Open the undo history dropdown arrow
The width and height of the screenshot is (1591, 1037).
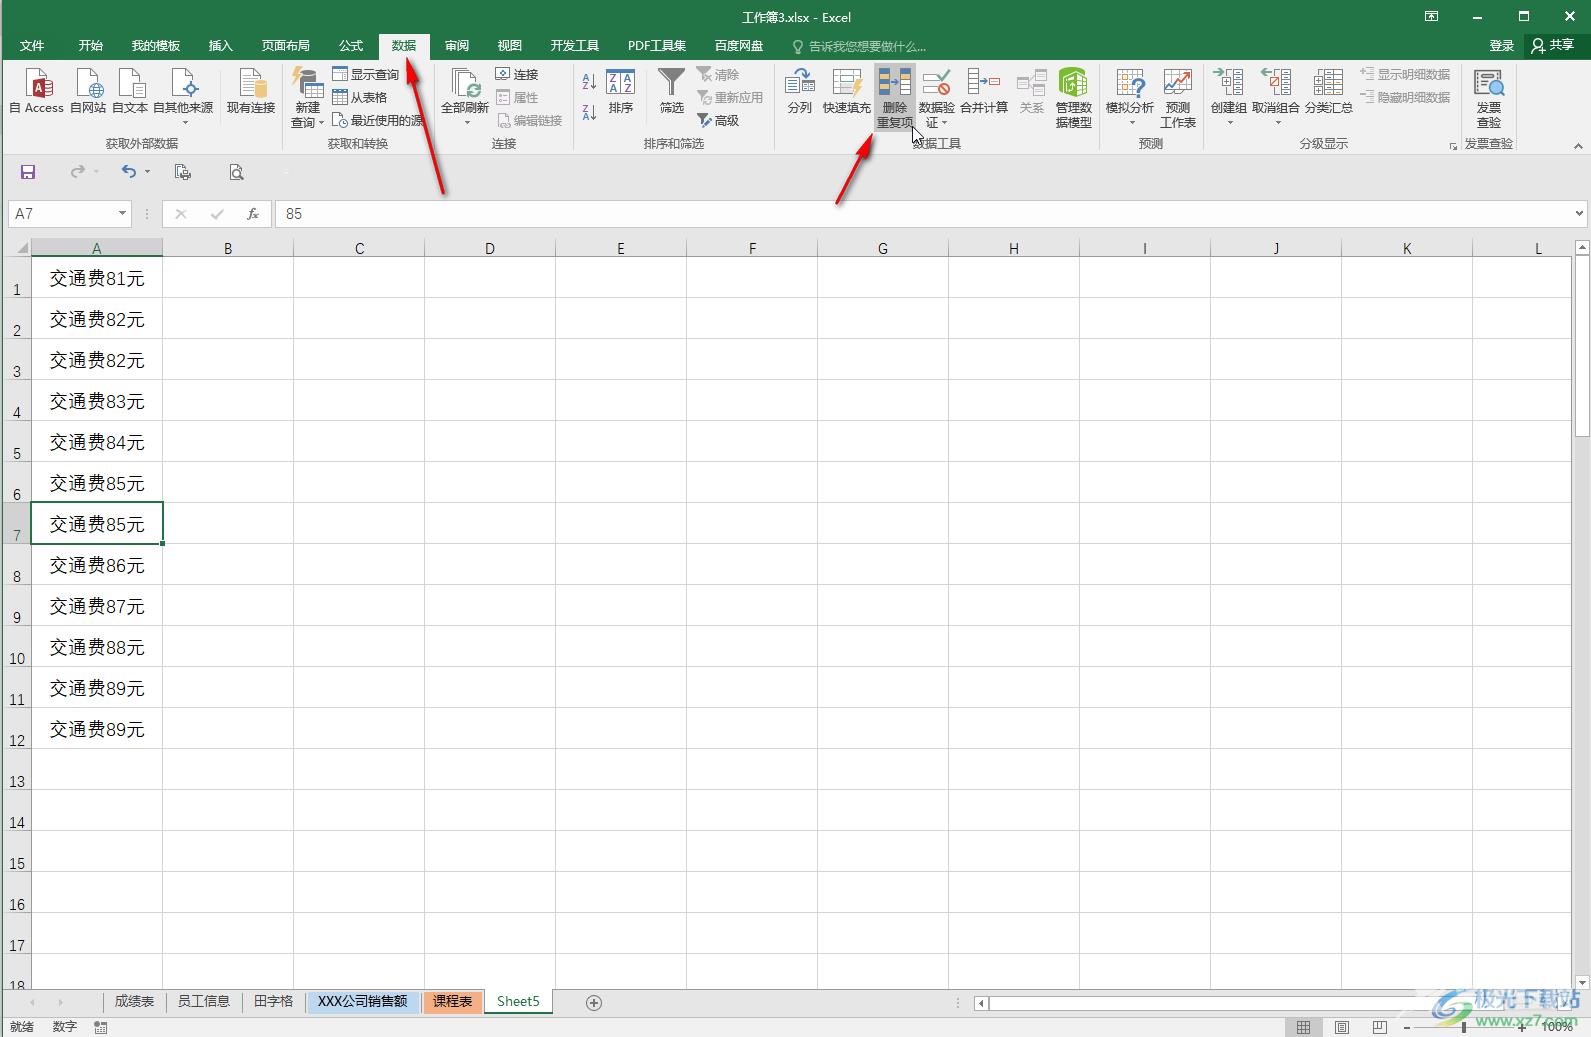pos(147,172)
